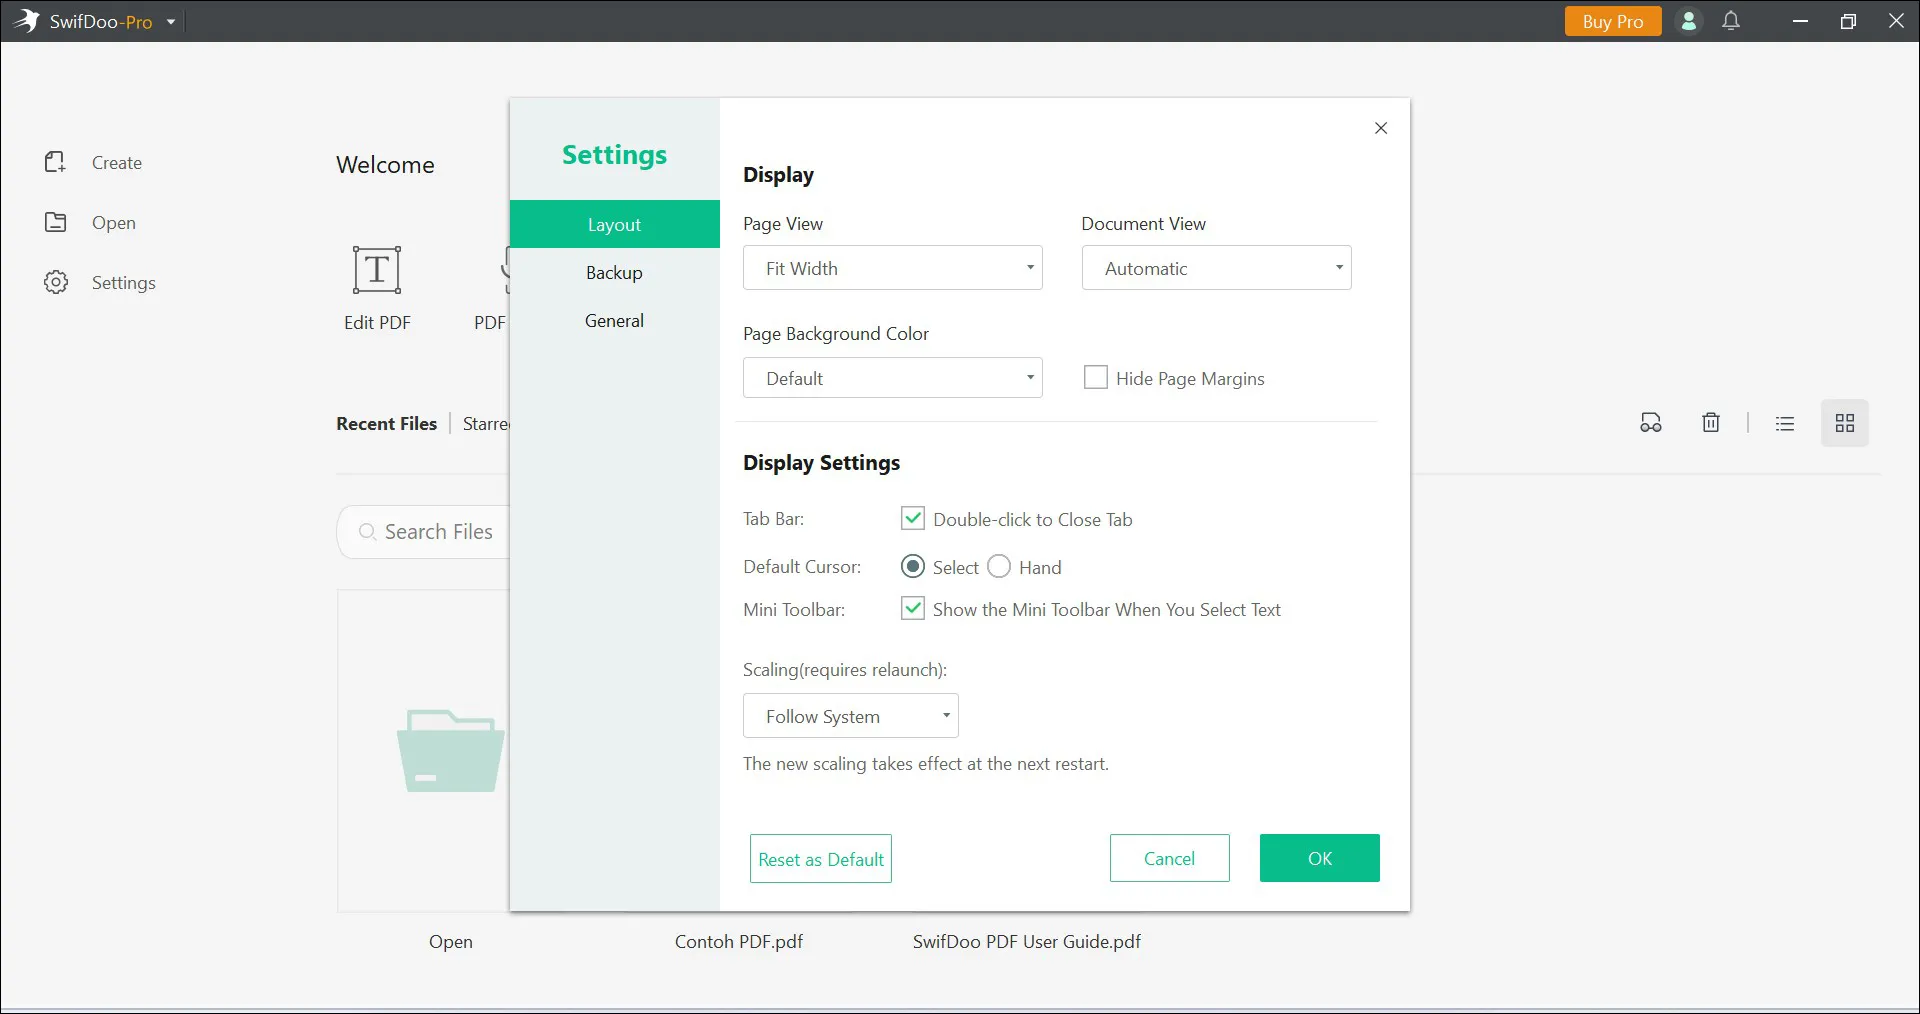Click the Open folder icon in sidebar
This screenshot has height=1014, width=1920.
coord(55,222)
